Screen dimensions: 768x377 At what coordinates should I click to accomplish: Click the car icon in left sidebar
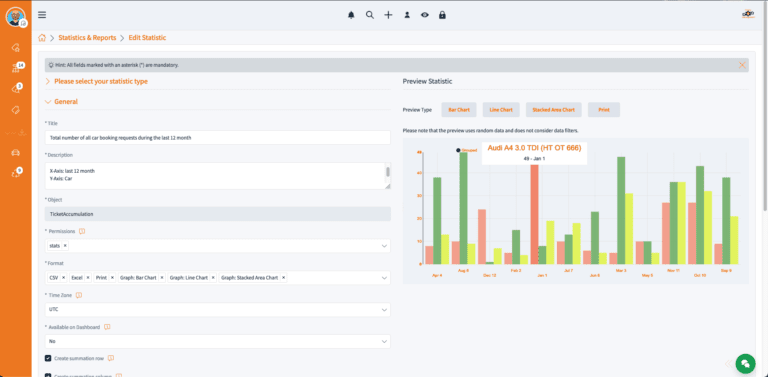coord(16,153)
